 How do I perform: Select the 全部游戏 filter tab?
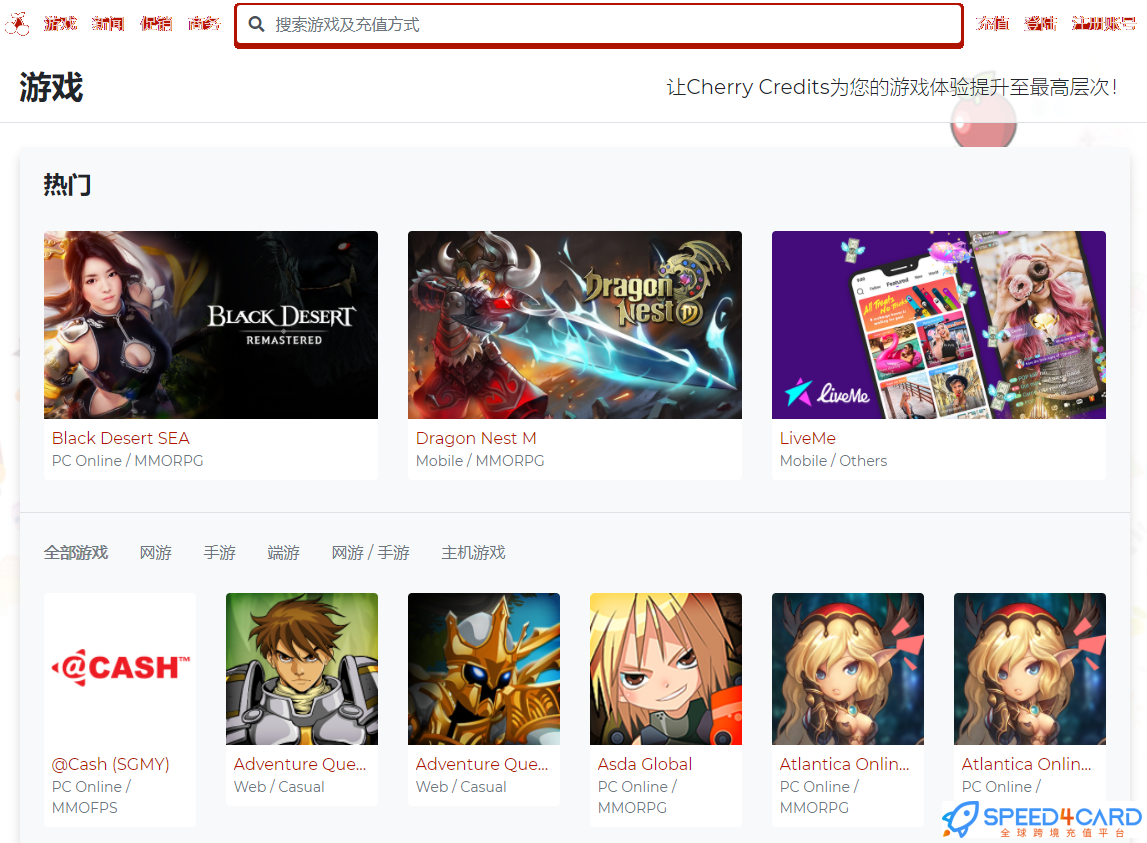(76, 552)
